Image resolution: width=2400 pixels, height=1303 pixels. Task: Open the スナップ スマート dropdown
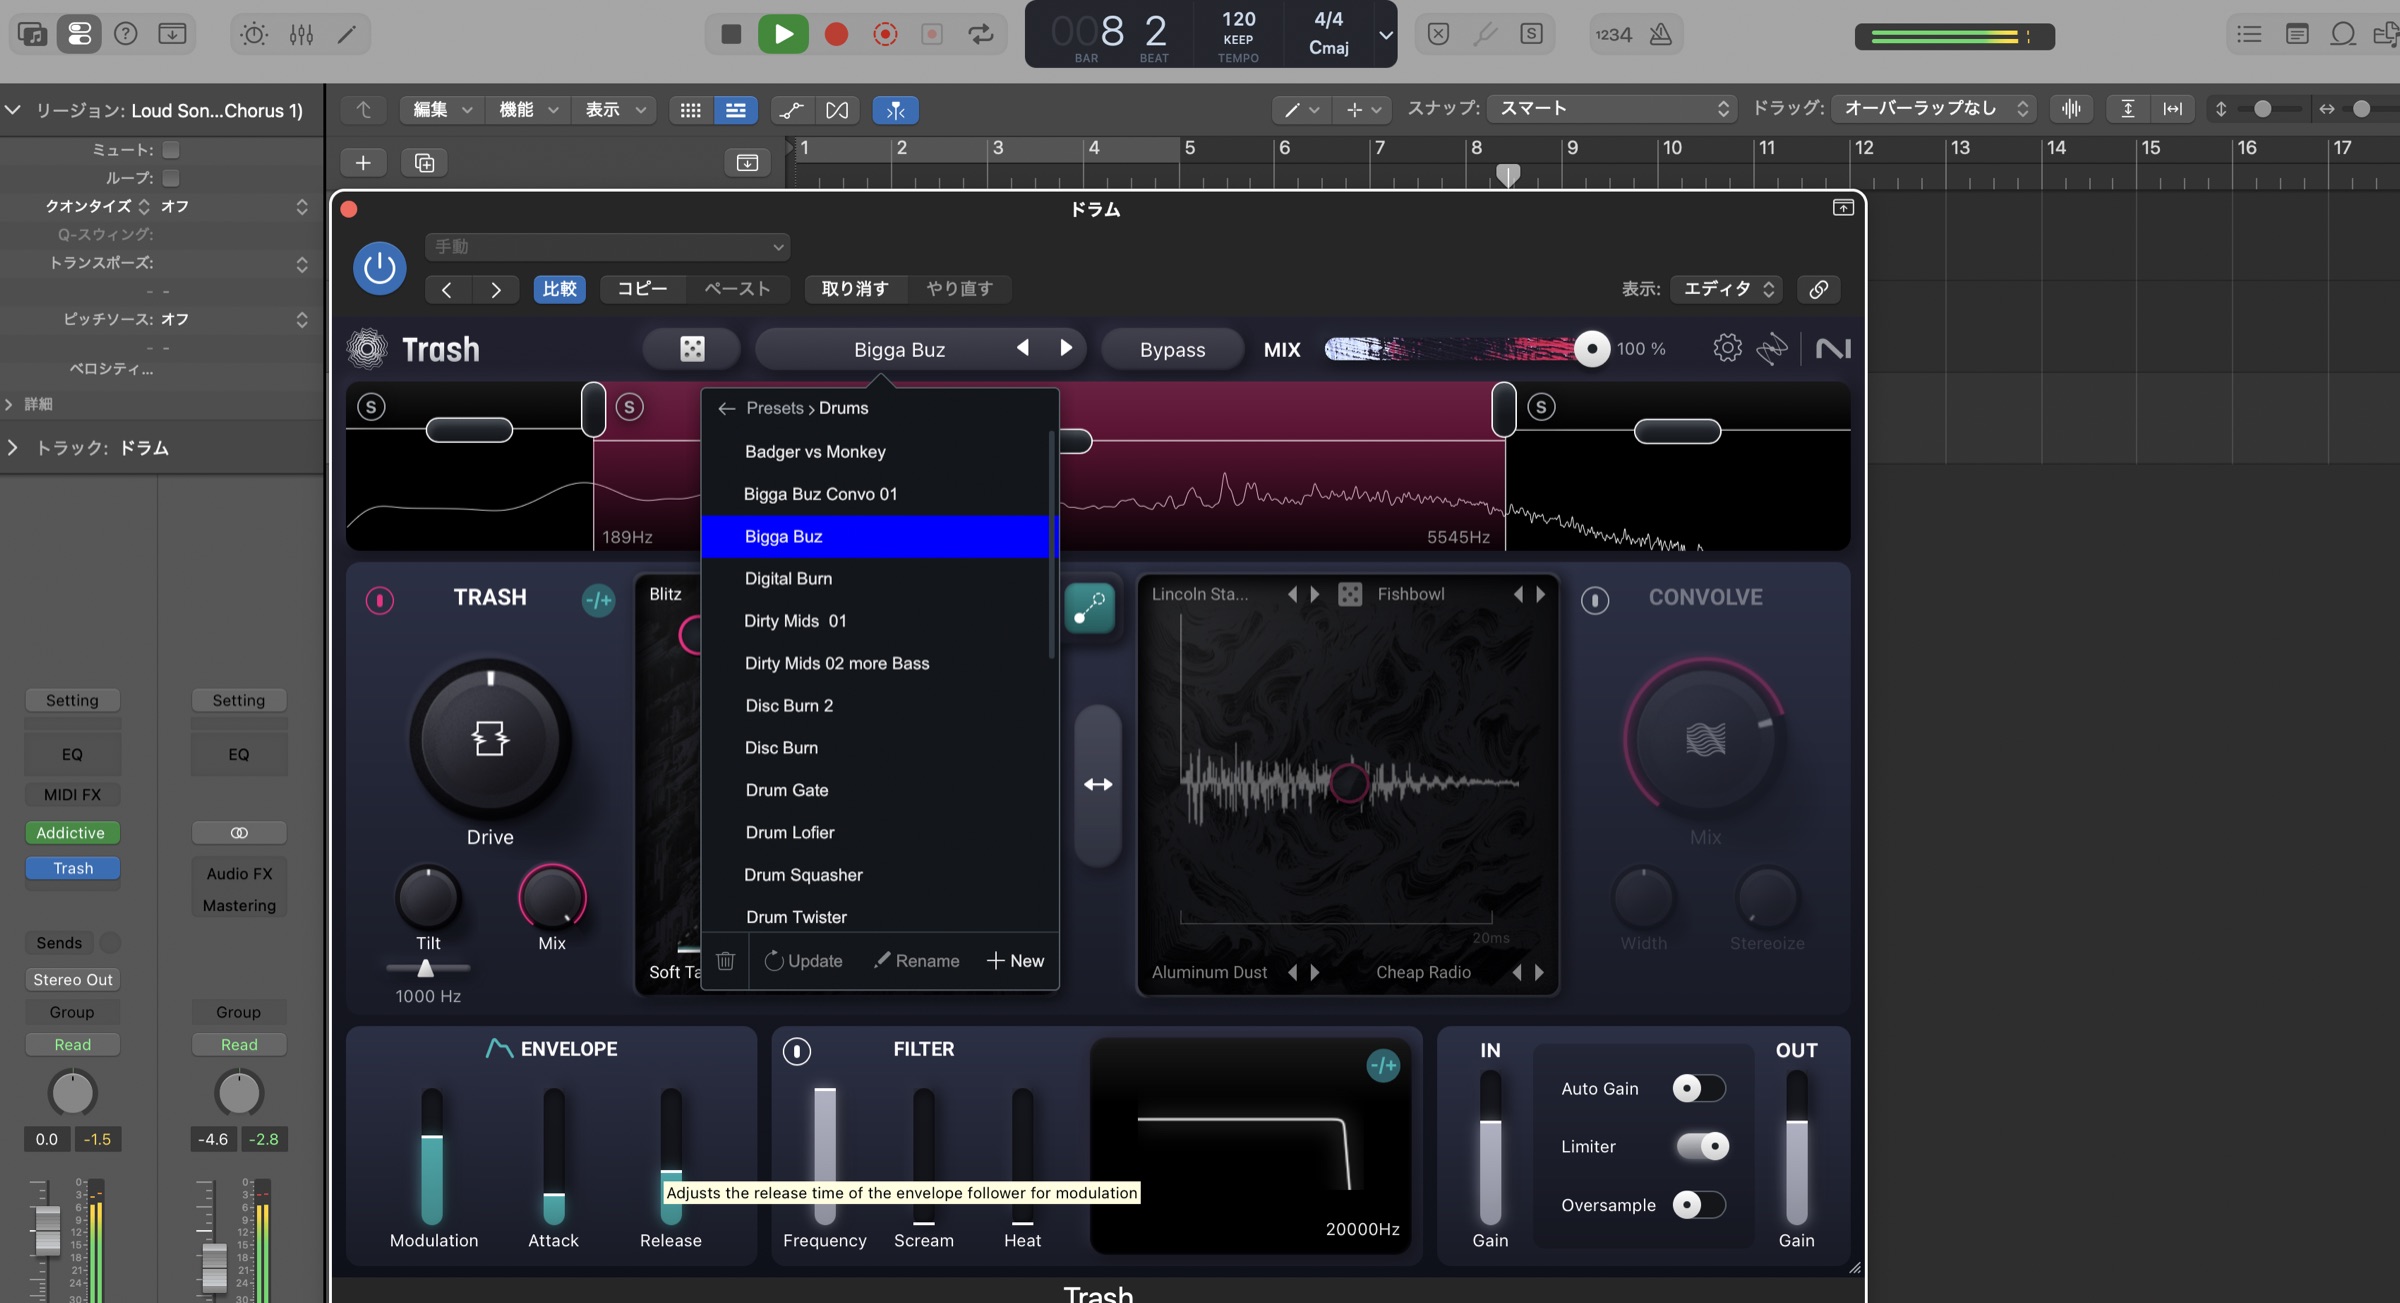point(1612,108)
